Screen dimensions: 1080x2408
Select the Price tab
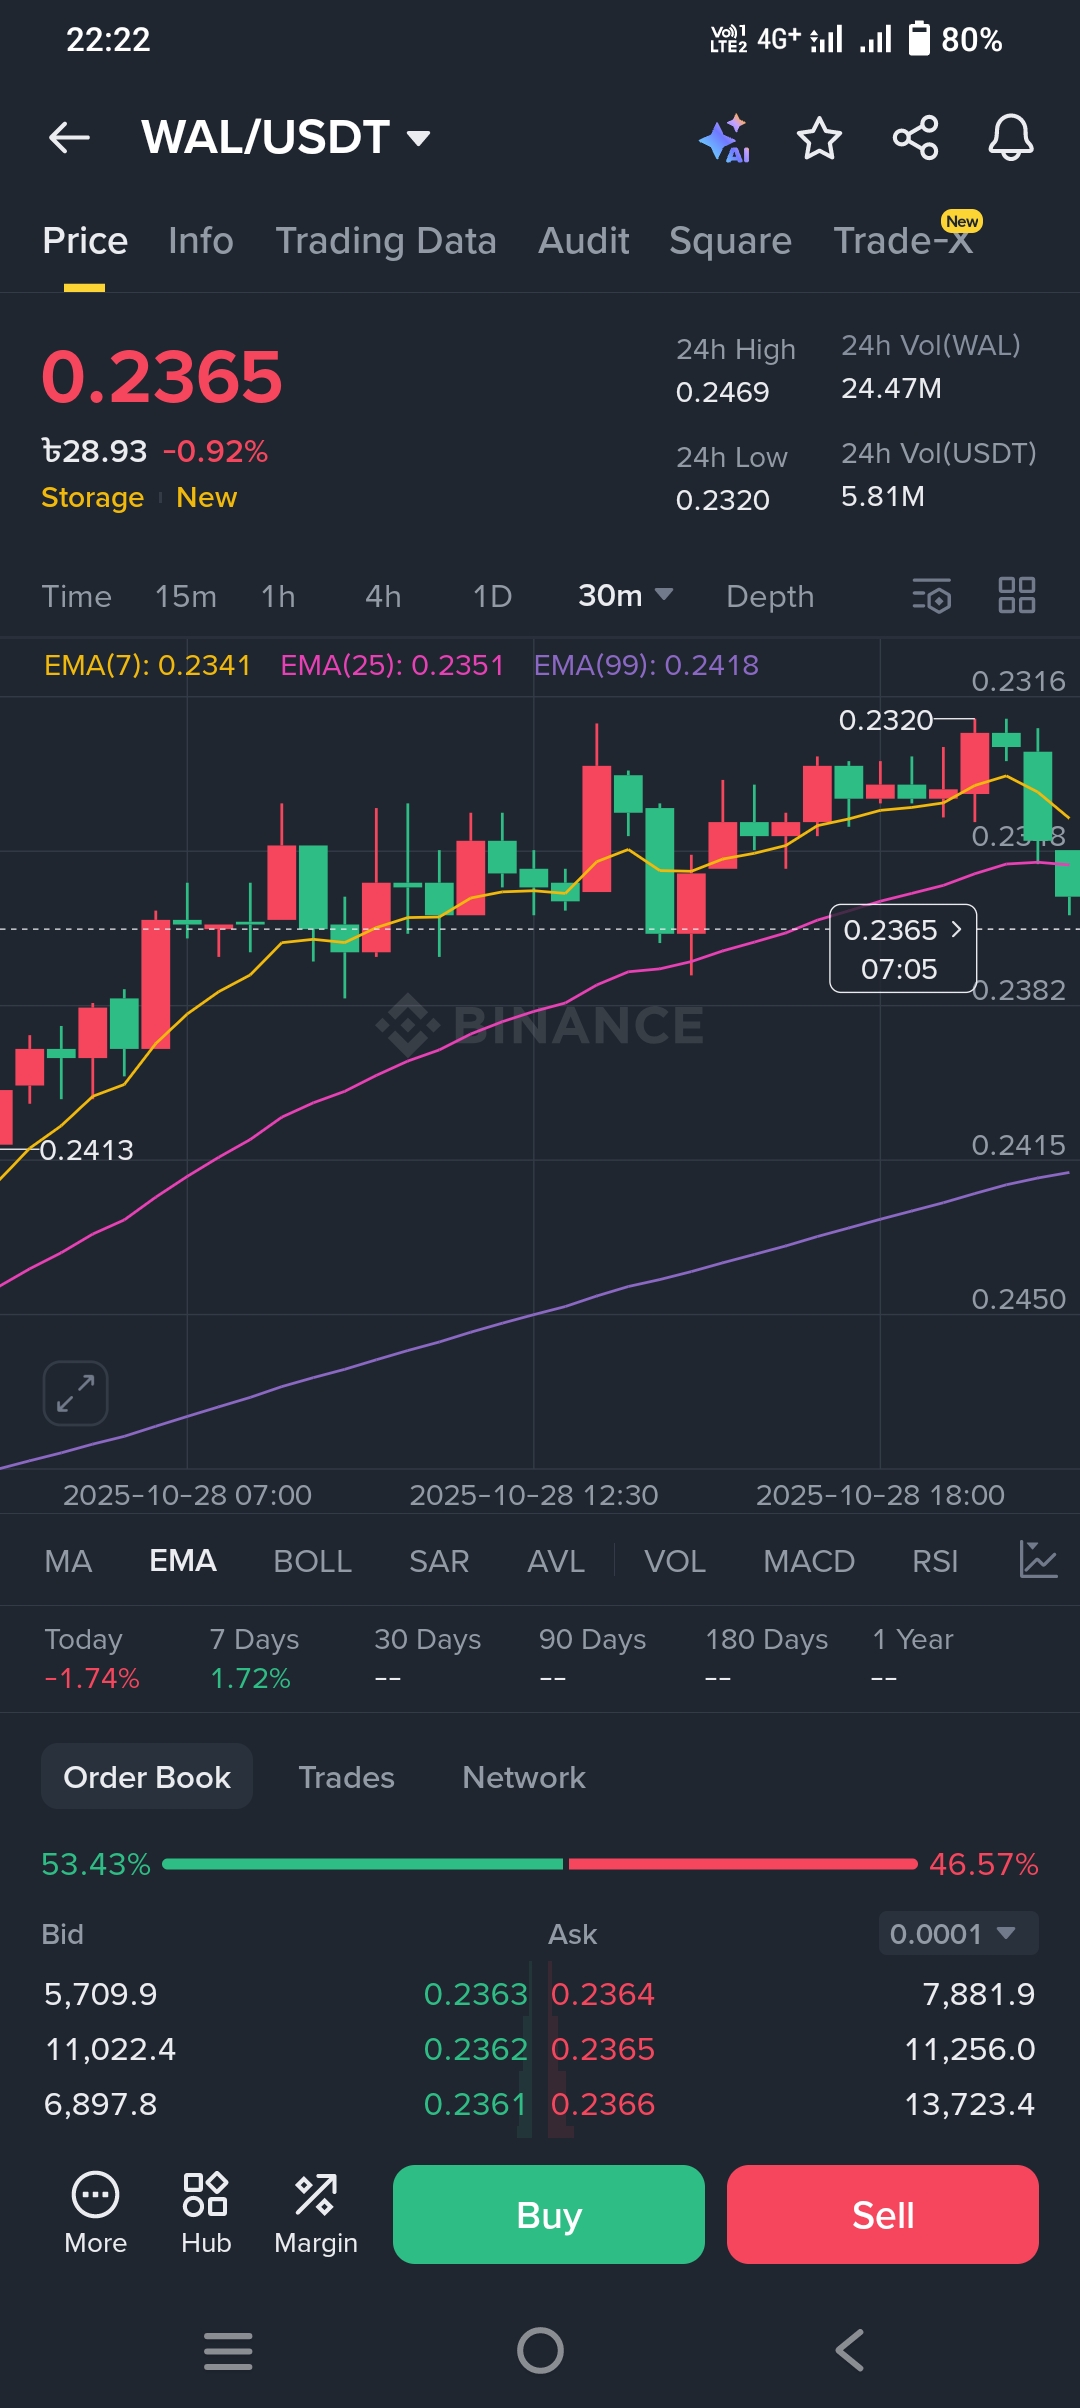pos(85,241)
